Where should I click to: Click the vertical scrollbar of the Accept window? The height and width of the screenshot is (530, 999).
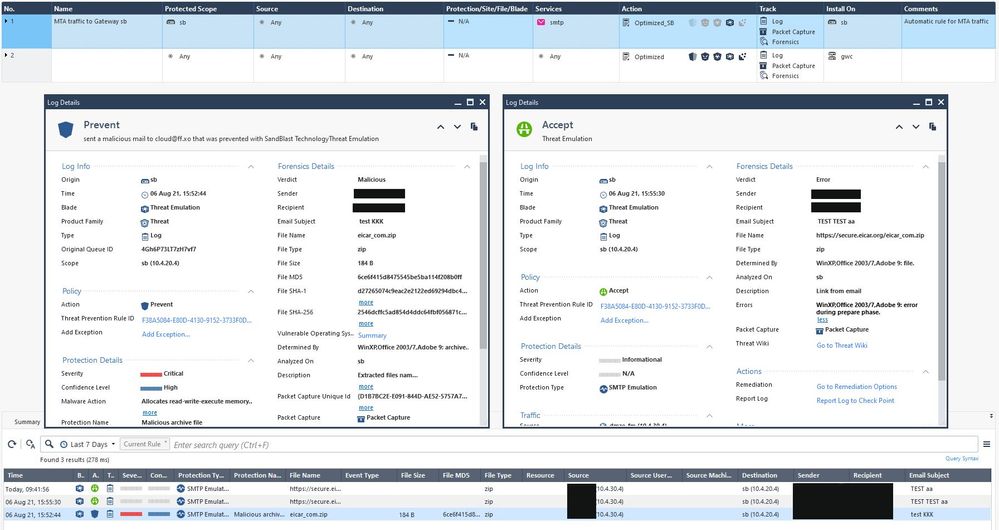pyautogui.click(x=942, y=271)
